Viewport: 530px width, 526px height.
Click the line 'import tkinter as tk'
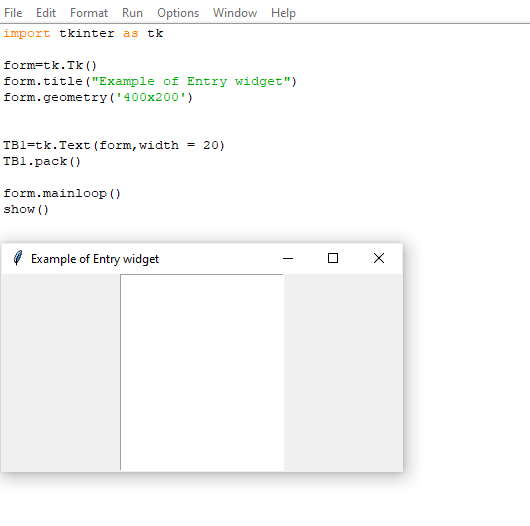83,33
